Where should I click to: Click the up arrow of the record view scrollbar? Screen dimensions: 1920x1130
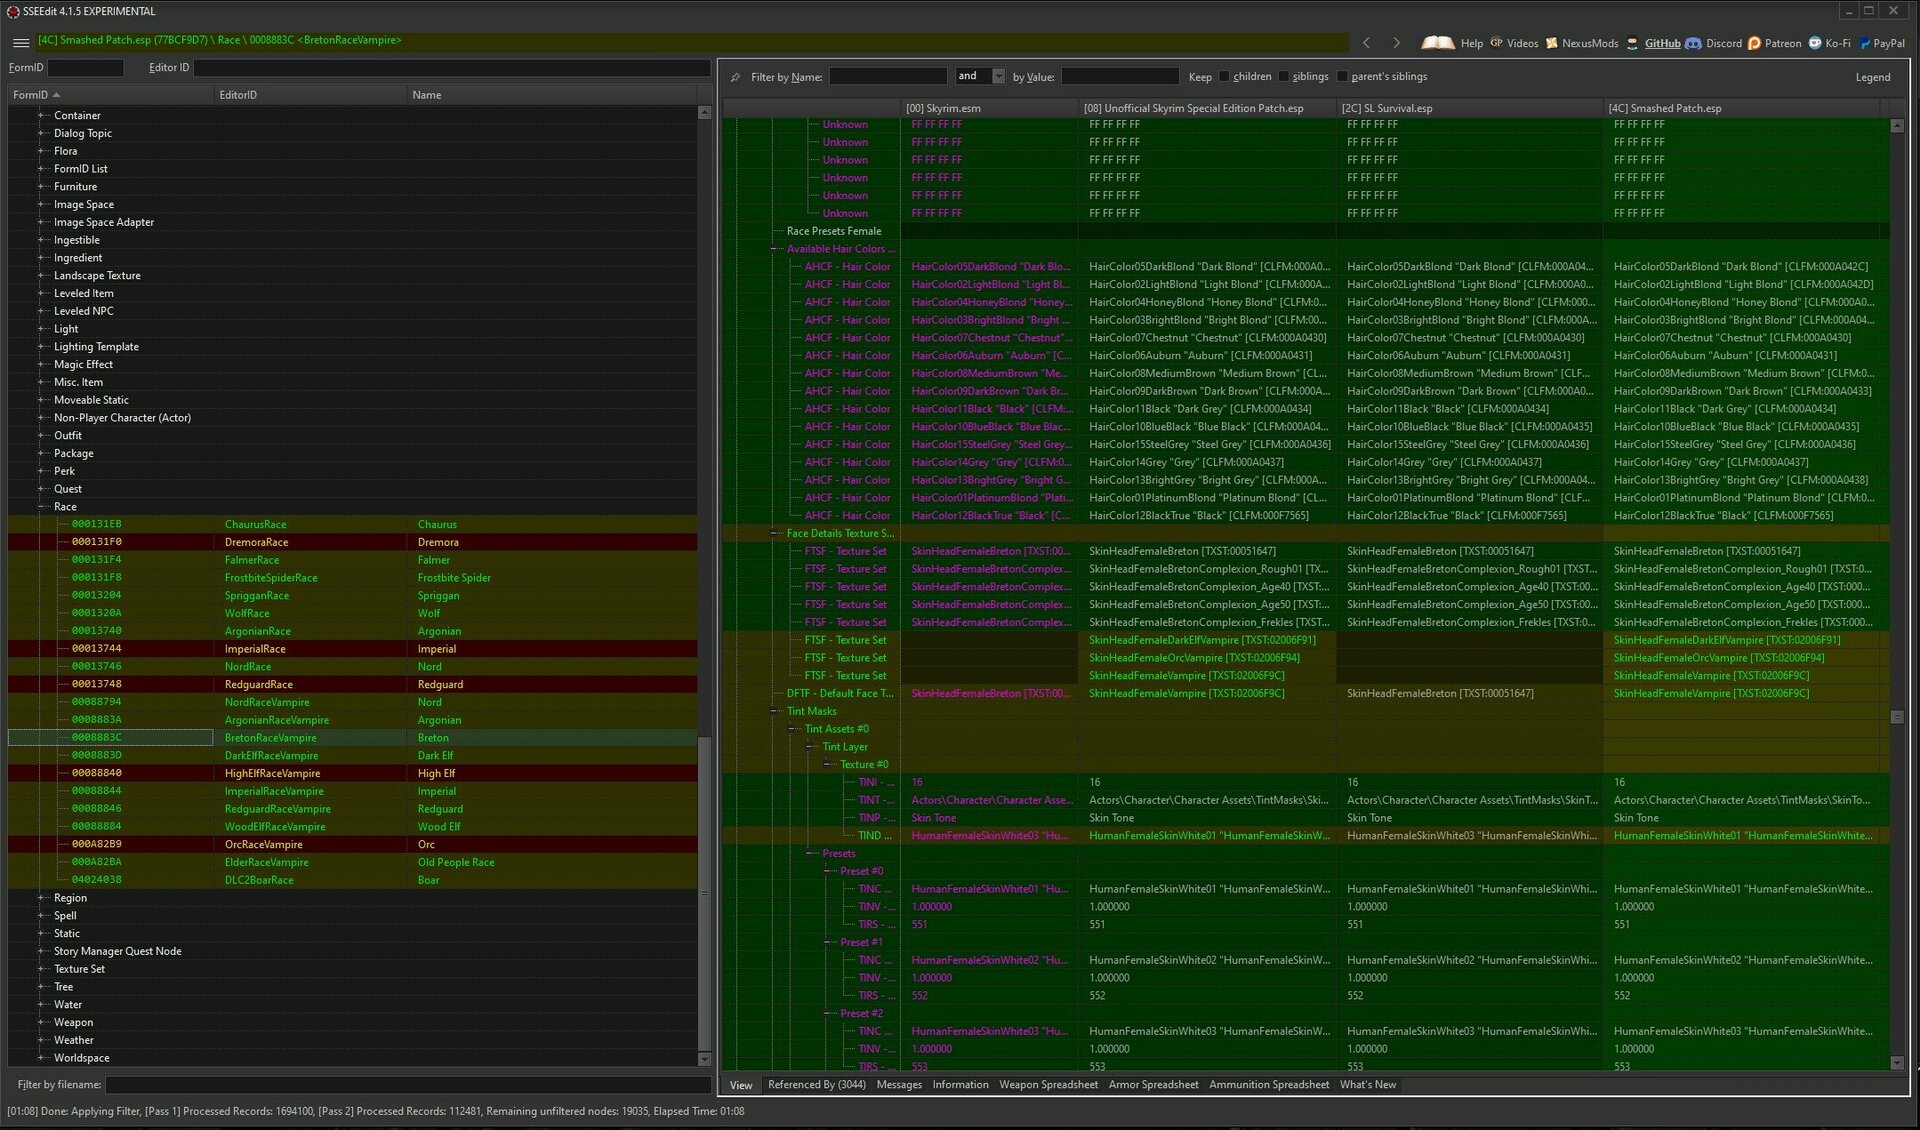point(1897,126)
